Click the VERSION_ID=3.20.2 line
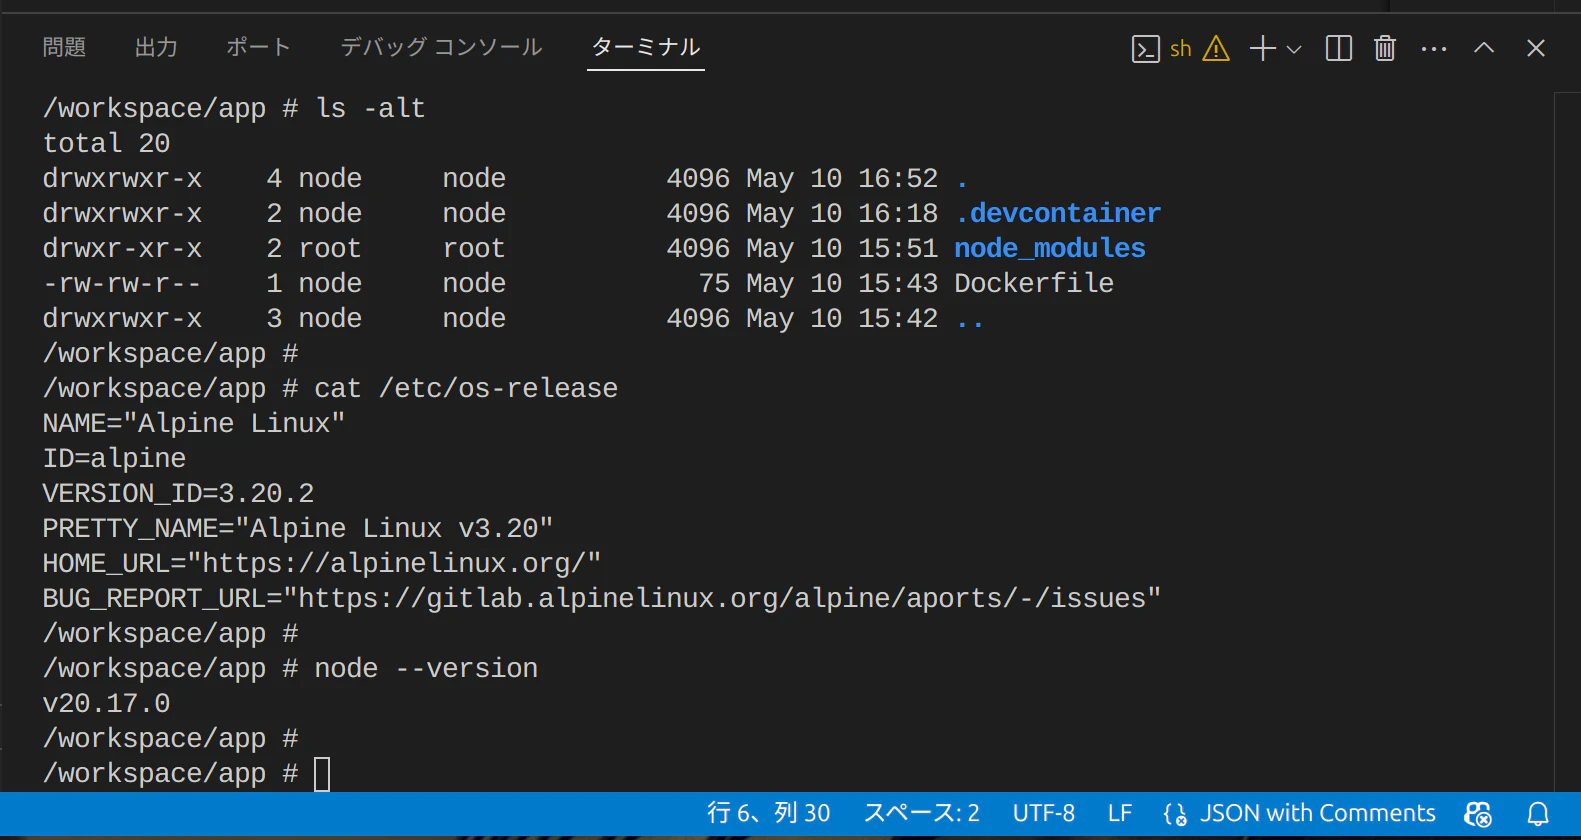Screen dimensions: 1581x840 178,493
